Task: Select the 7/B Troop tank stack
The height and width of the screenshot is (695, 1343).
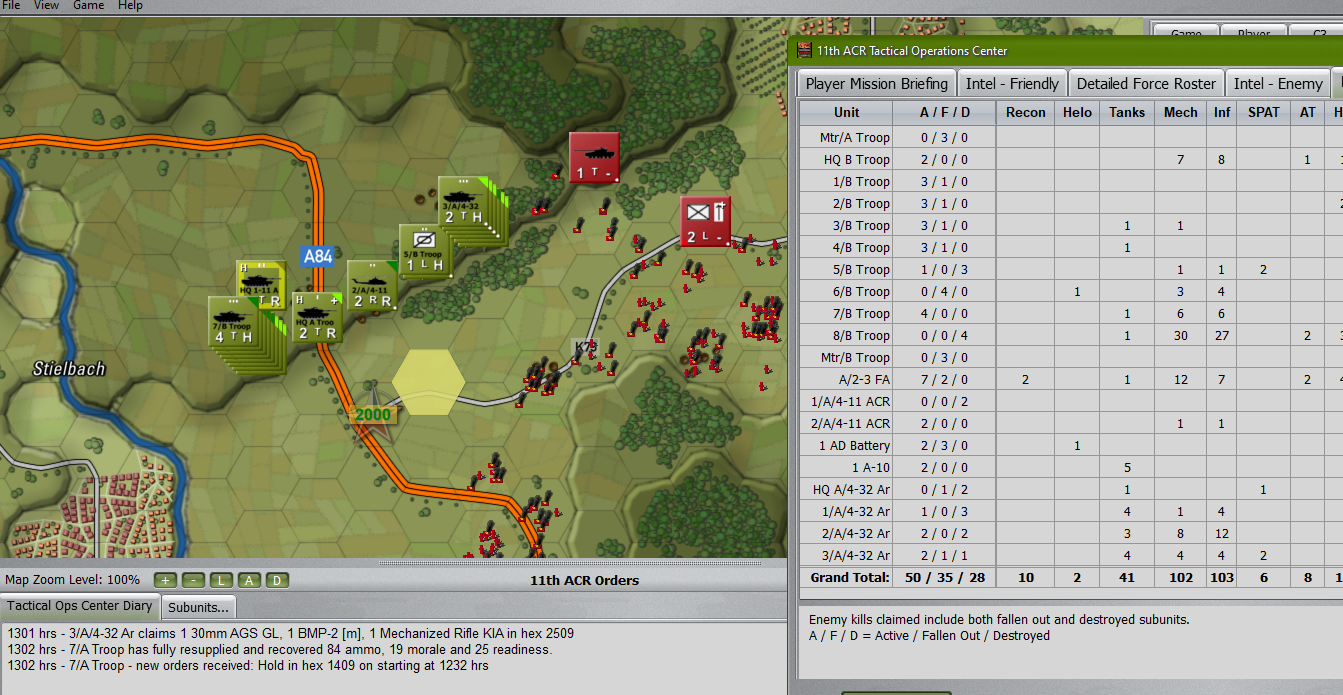Action: [x=233, y=322]
